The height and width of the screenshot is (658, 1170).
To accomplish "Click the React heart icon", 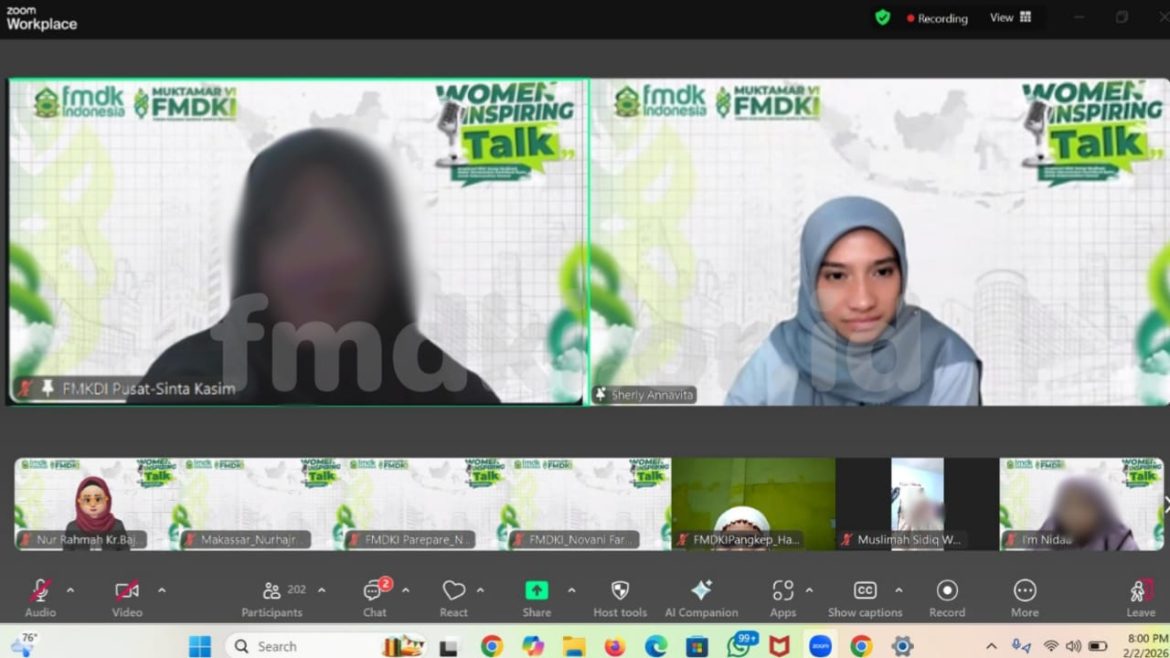I will pos(453,591).
